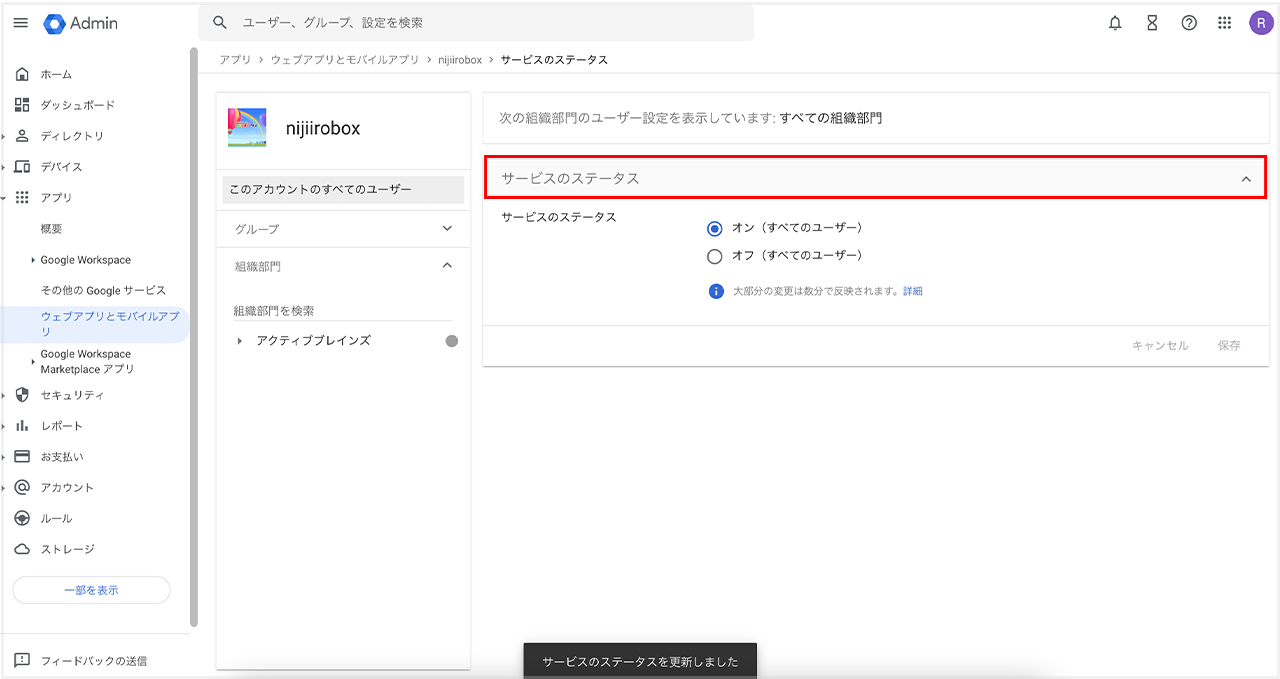Open ダッシュボード in the sidebar

77,105
